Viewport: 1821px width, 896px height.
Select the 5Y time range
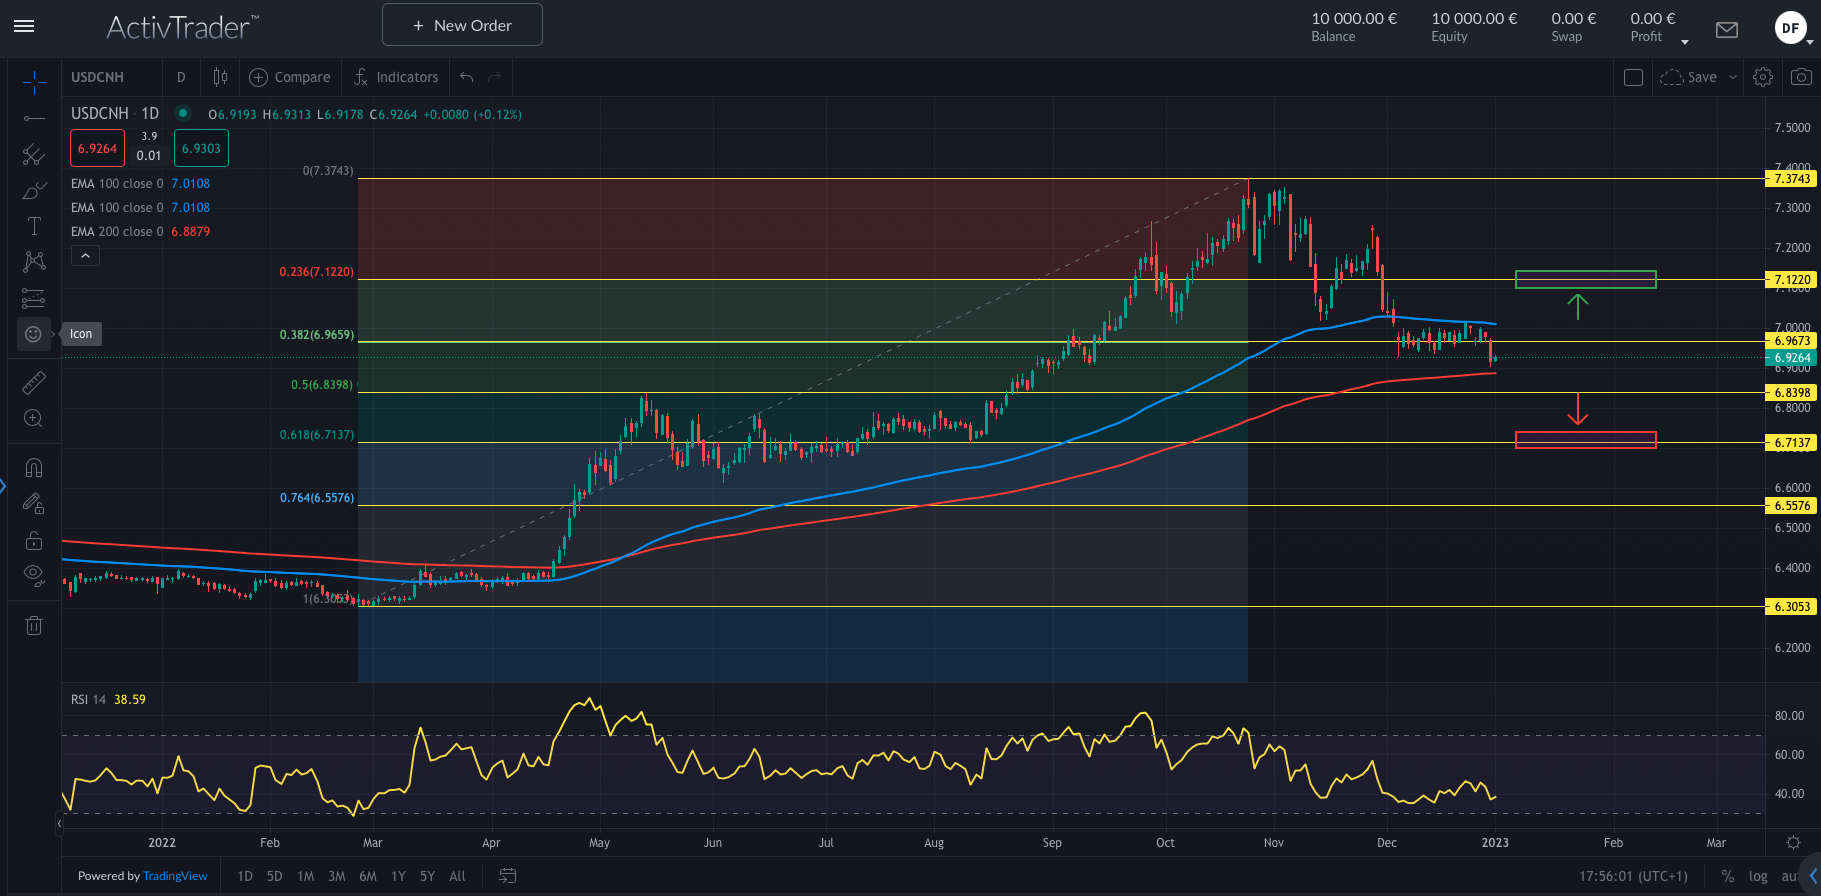pos(427,876)
